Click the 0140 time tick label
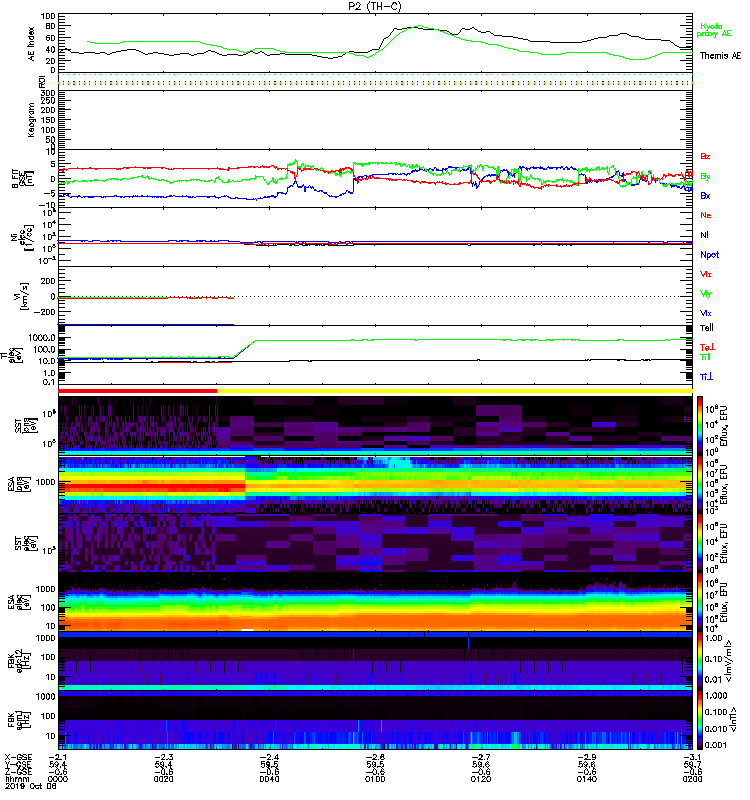Image resolution: width=750 pixels, height=800 pixels. tap(587, 779)
